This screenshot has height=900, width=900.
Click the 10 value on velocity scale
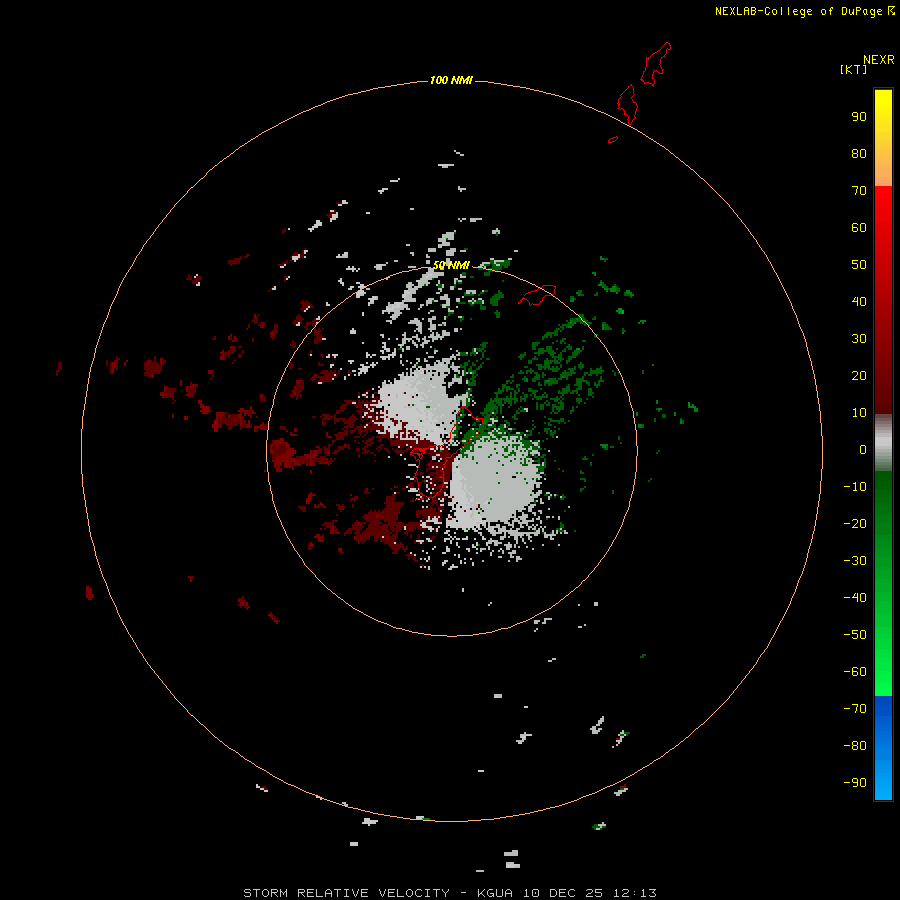tap(859, 413)
